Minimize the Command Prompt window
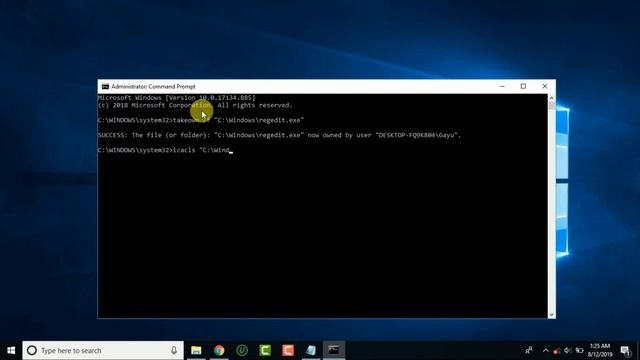Image resolution: width=640 pixels, height=360 pixels. pyautogui.click(x=502, y=87)
